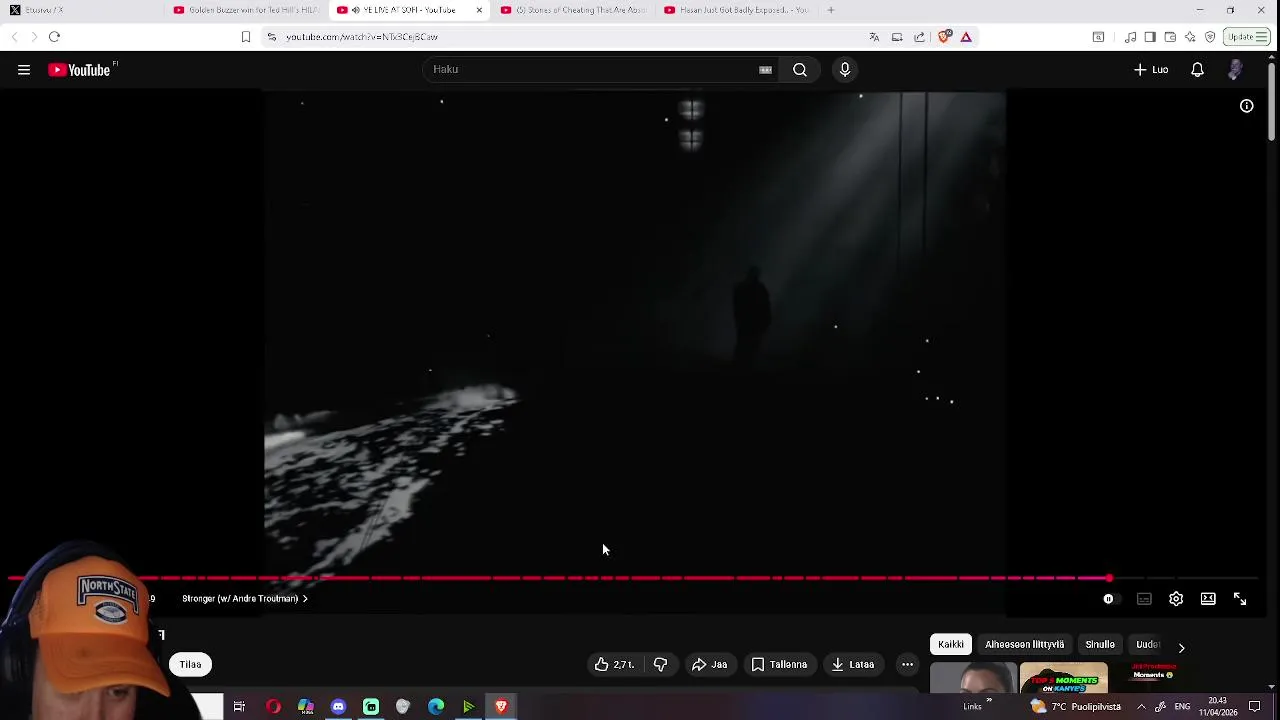Open the Update browser menu button

point(1247,37)
